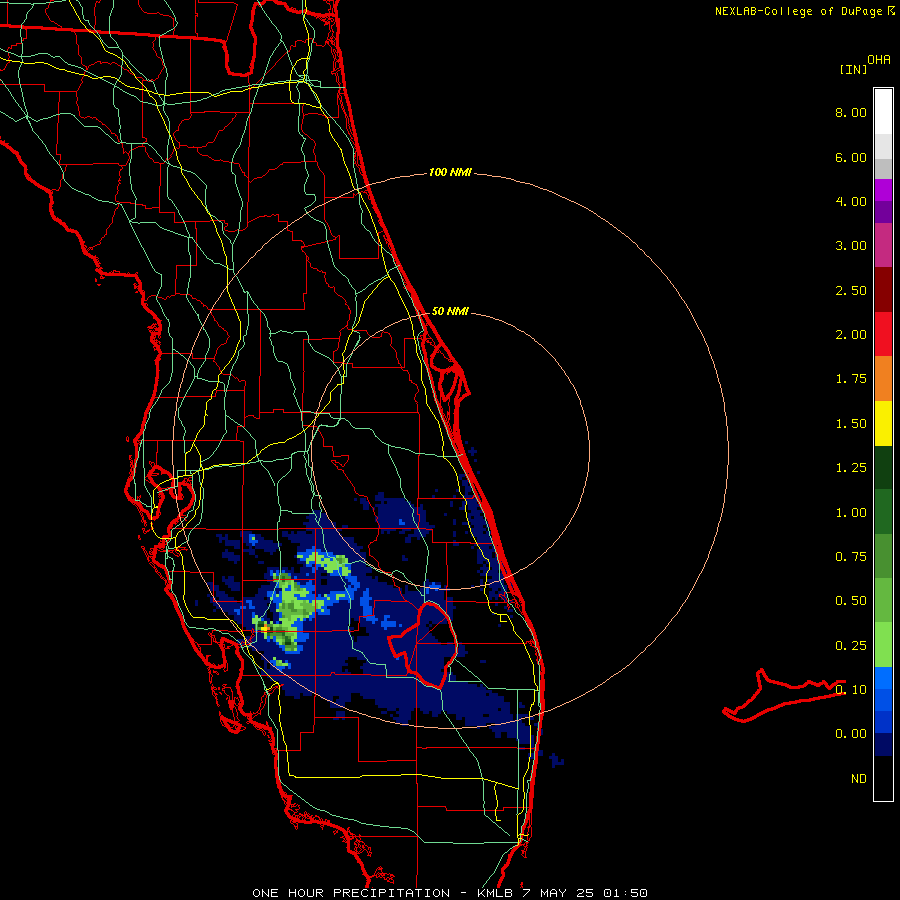This screenshot has width=900, height=900.
Task: Click the ND legend label
Action: coord(859,779)
